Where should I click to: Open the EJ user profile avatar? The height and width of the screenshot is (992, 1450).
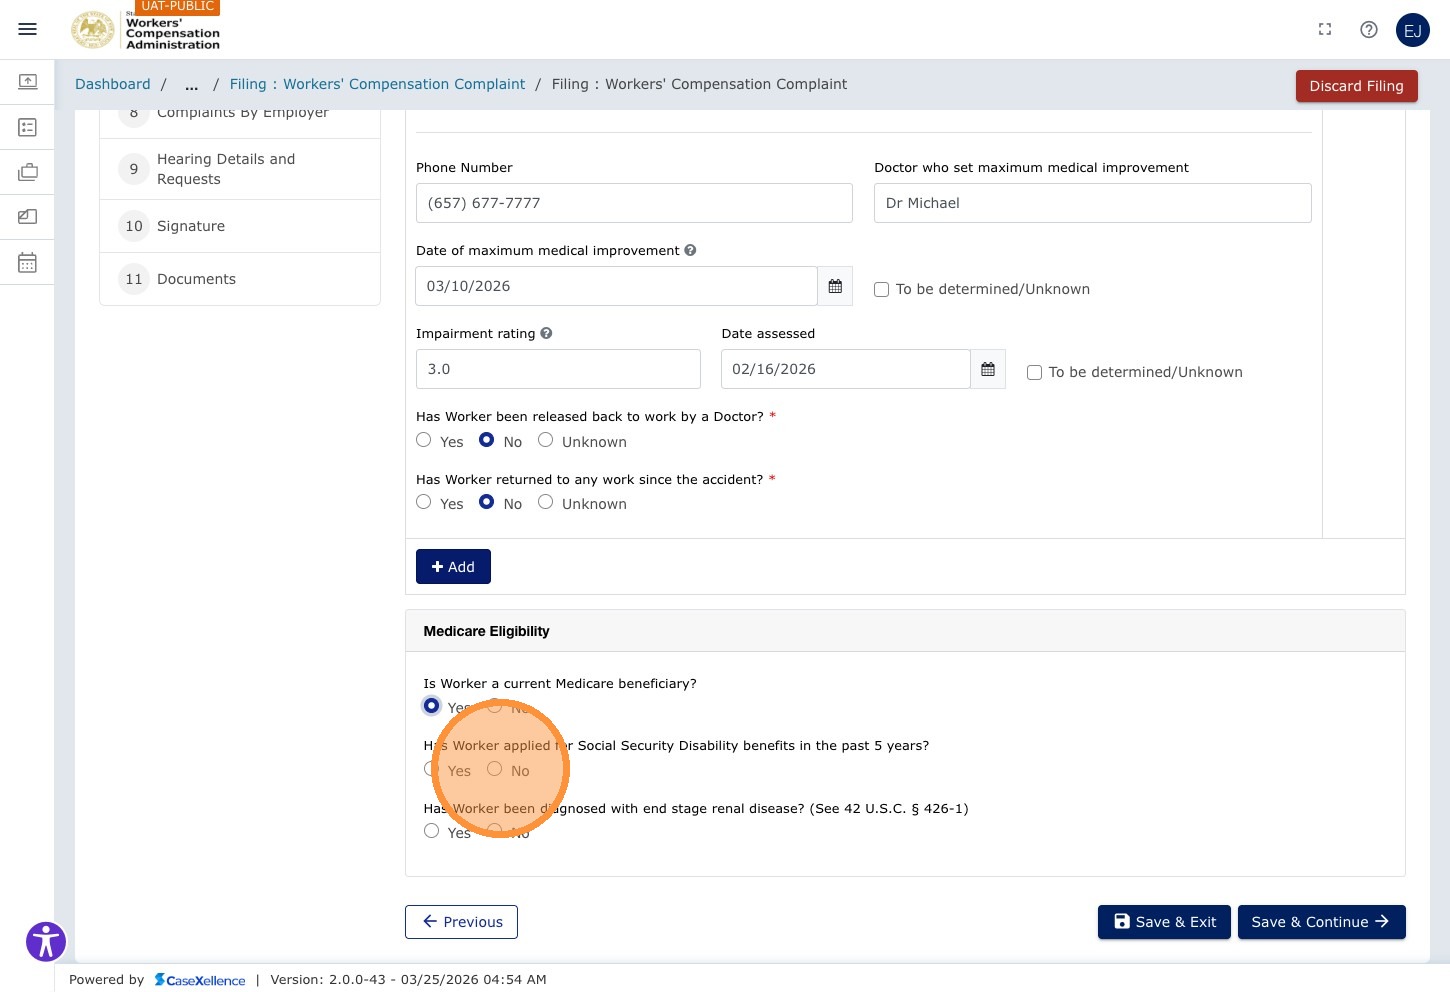coord(1413,30)
